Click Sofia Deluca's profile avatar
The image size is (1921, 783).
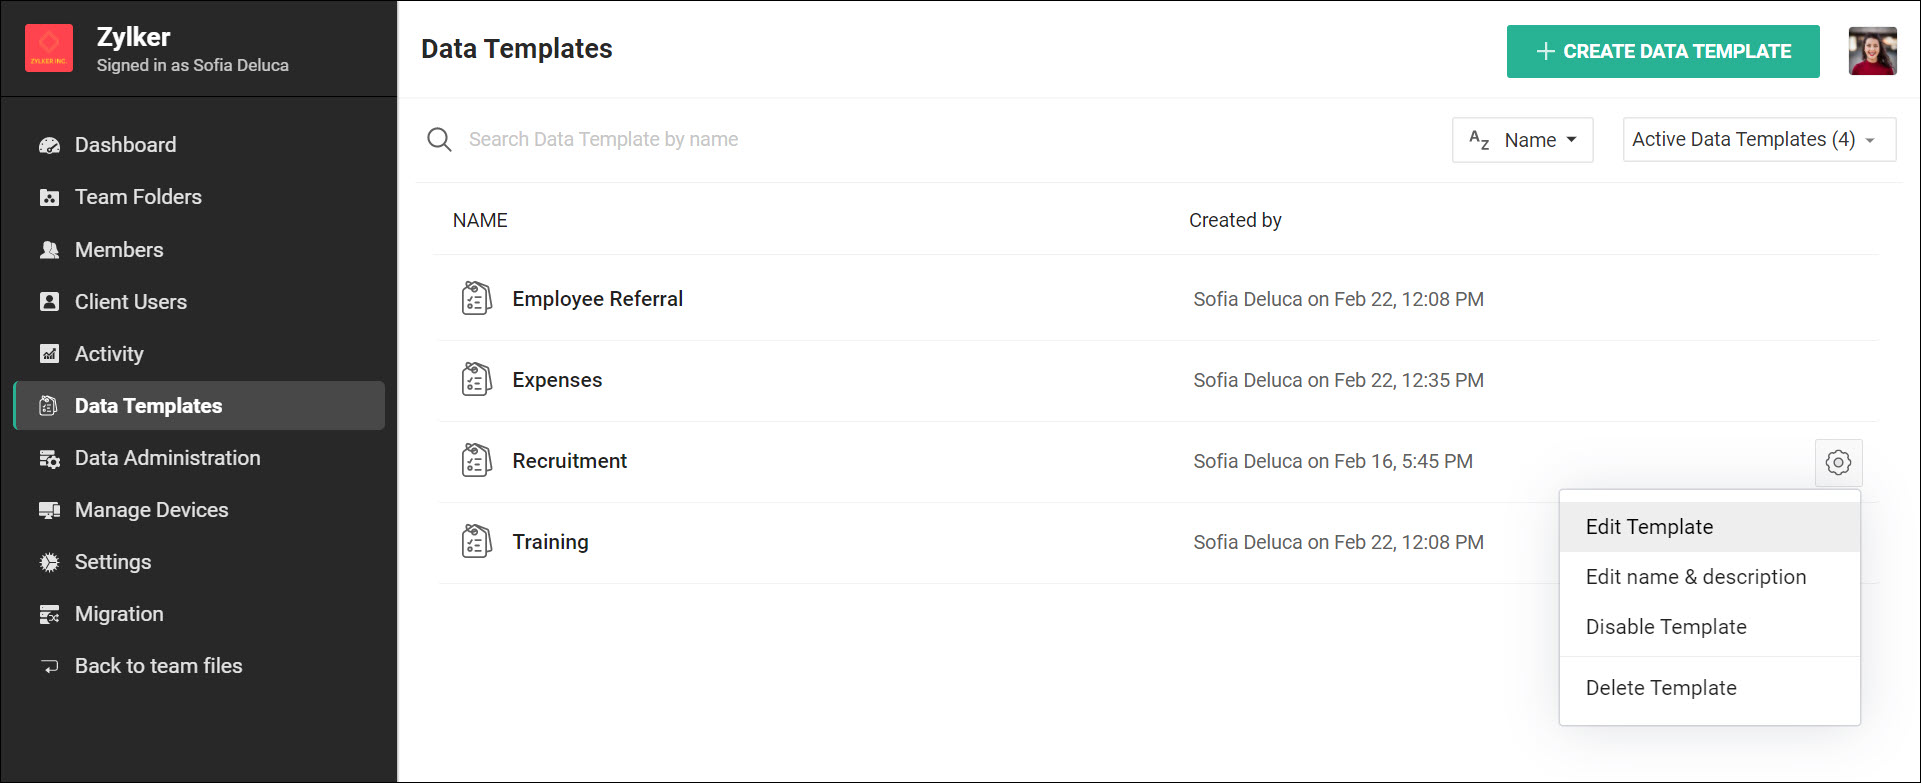1872,51
